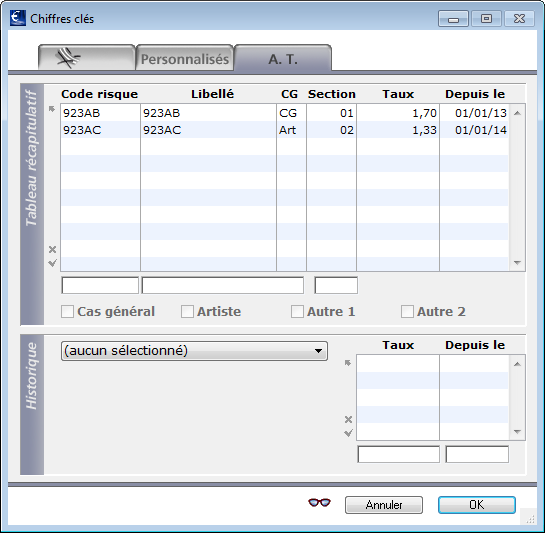Switch to the Personnalisés tab
The image size is (545, 533).
[185, 58]
